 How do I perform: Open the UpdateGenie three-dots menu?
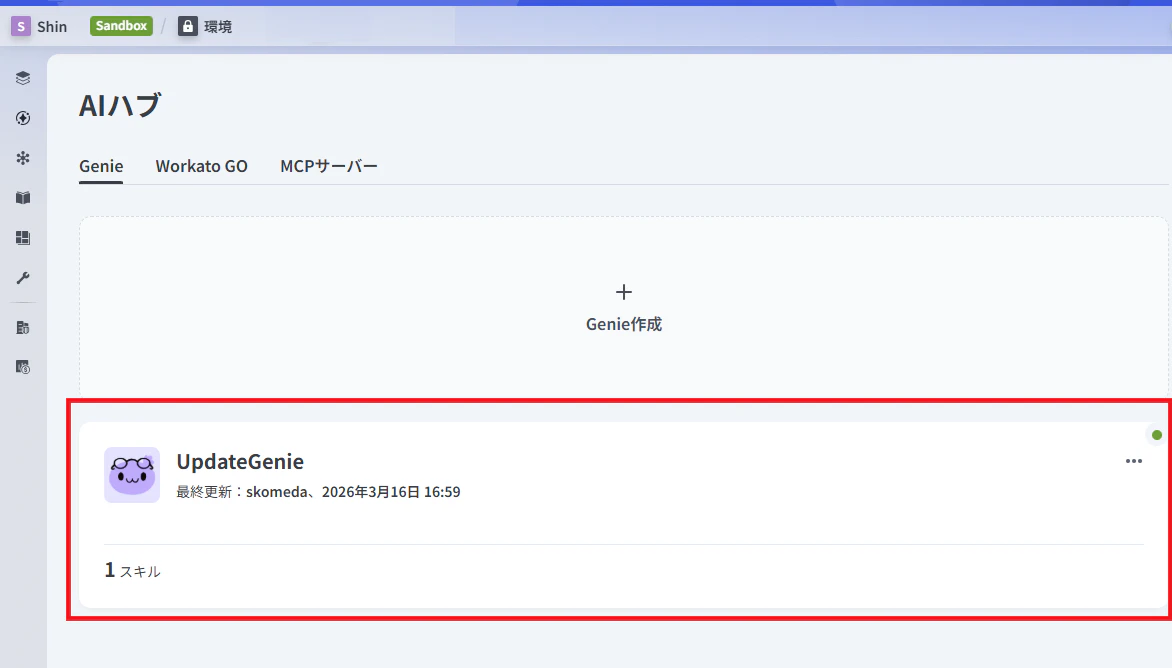click(x=1133, y=461)
